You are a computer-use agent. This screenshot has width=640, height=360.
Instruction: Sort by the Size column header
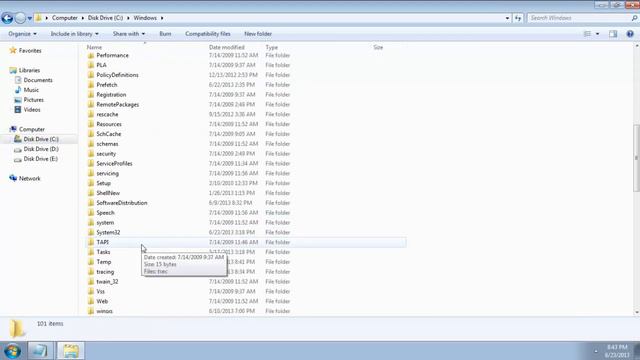point(378,47)
